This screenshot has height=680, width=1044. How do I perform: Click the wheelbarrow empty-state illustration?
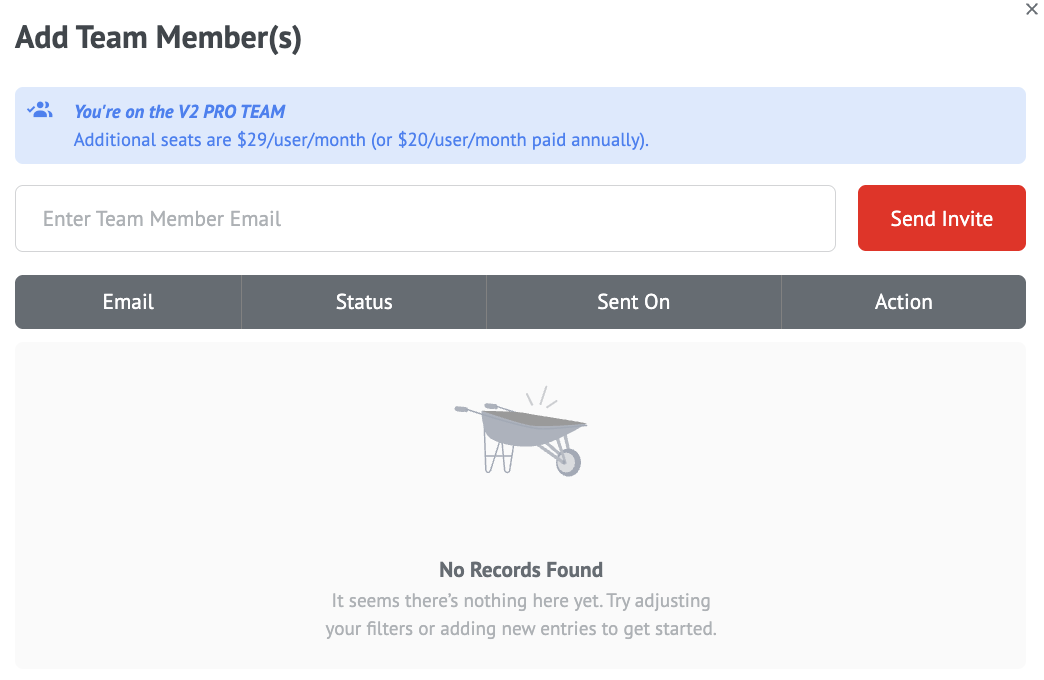coord(522,432)
